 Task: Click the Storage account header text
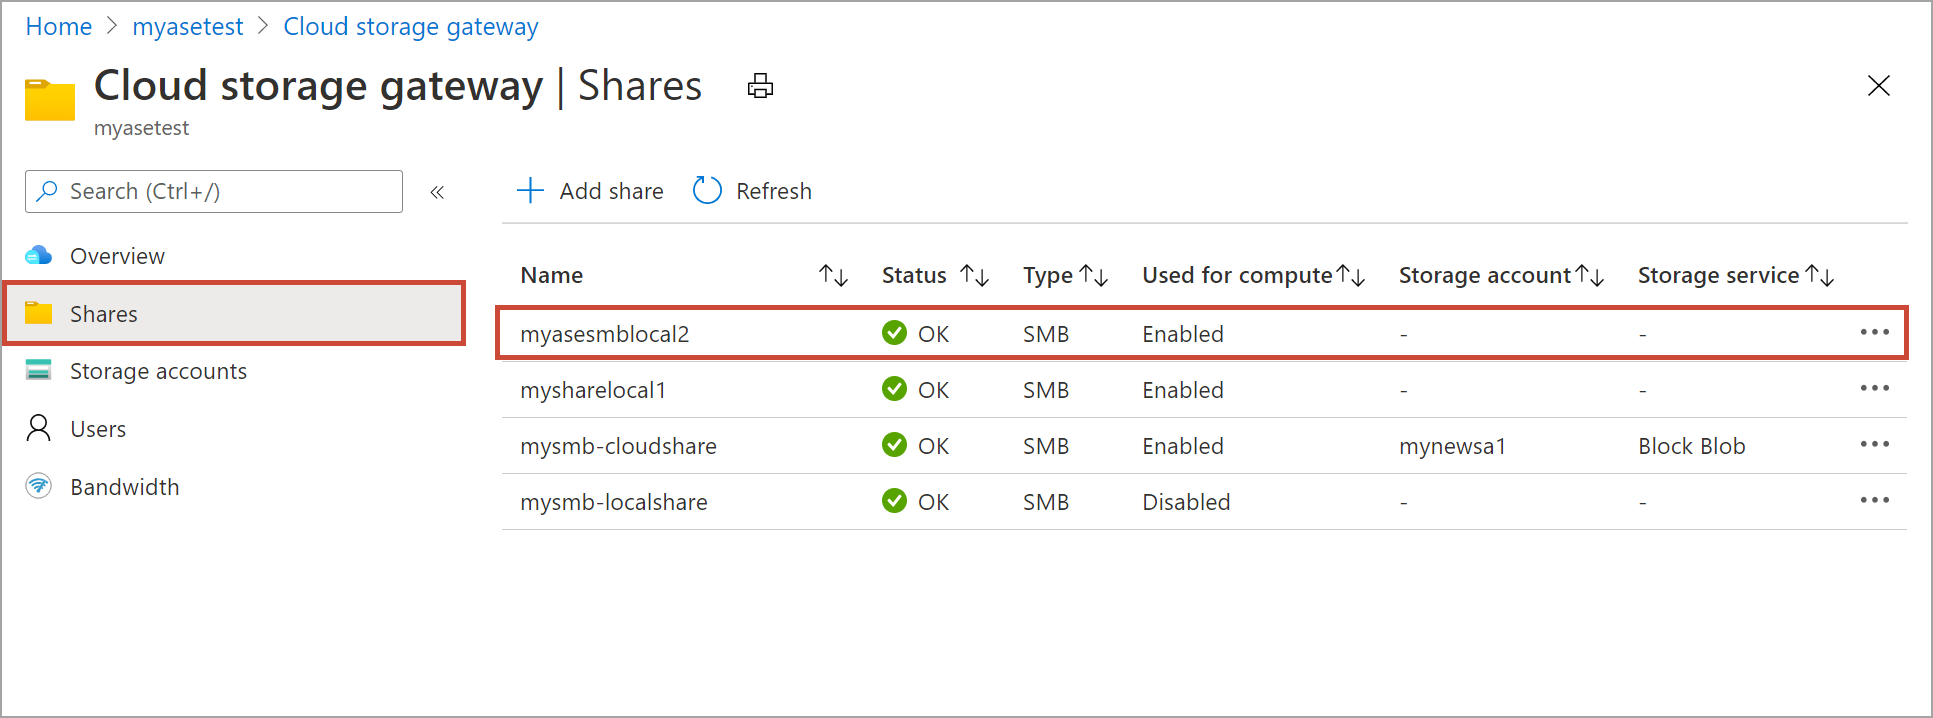click(1485, 275)
